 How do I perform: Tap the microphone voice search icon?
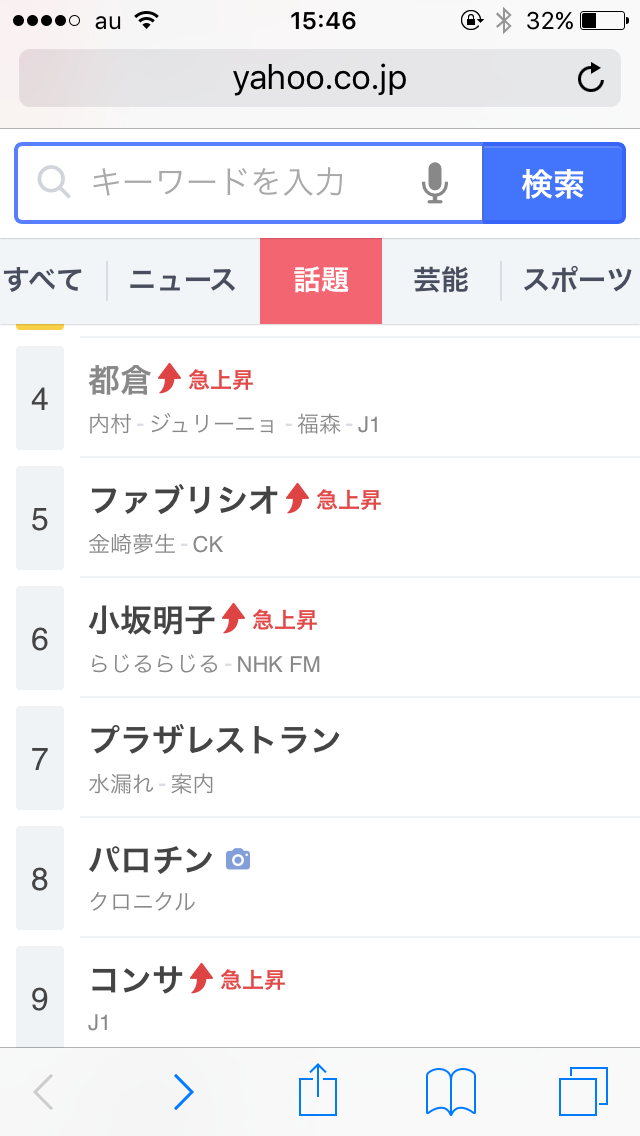[434, 183]
